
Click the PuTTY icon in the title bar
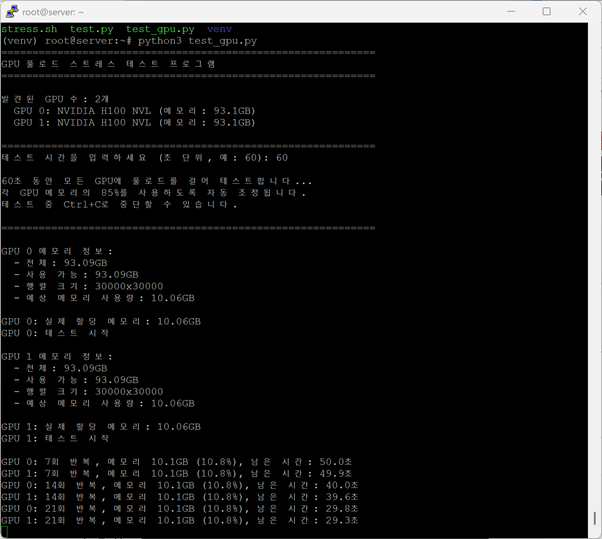pyautogui.click(x=11, y=11)
